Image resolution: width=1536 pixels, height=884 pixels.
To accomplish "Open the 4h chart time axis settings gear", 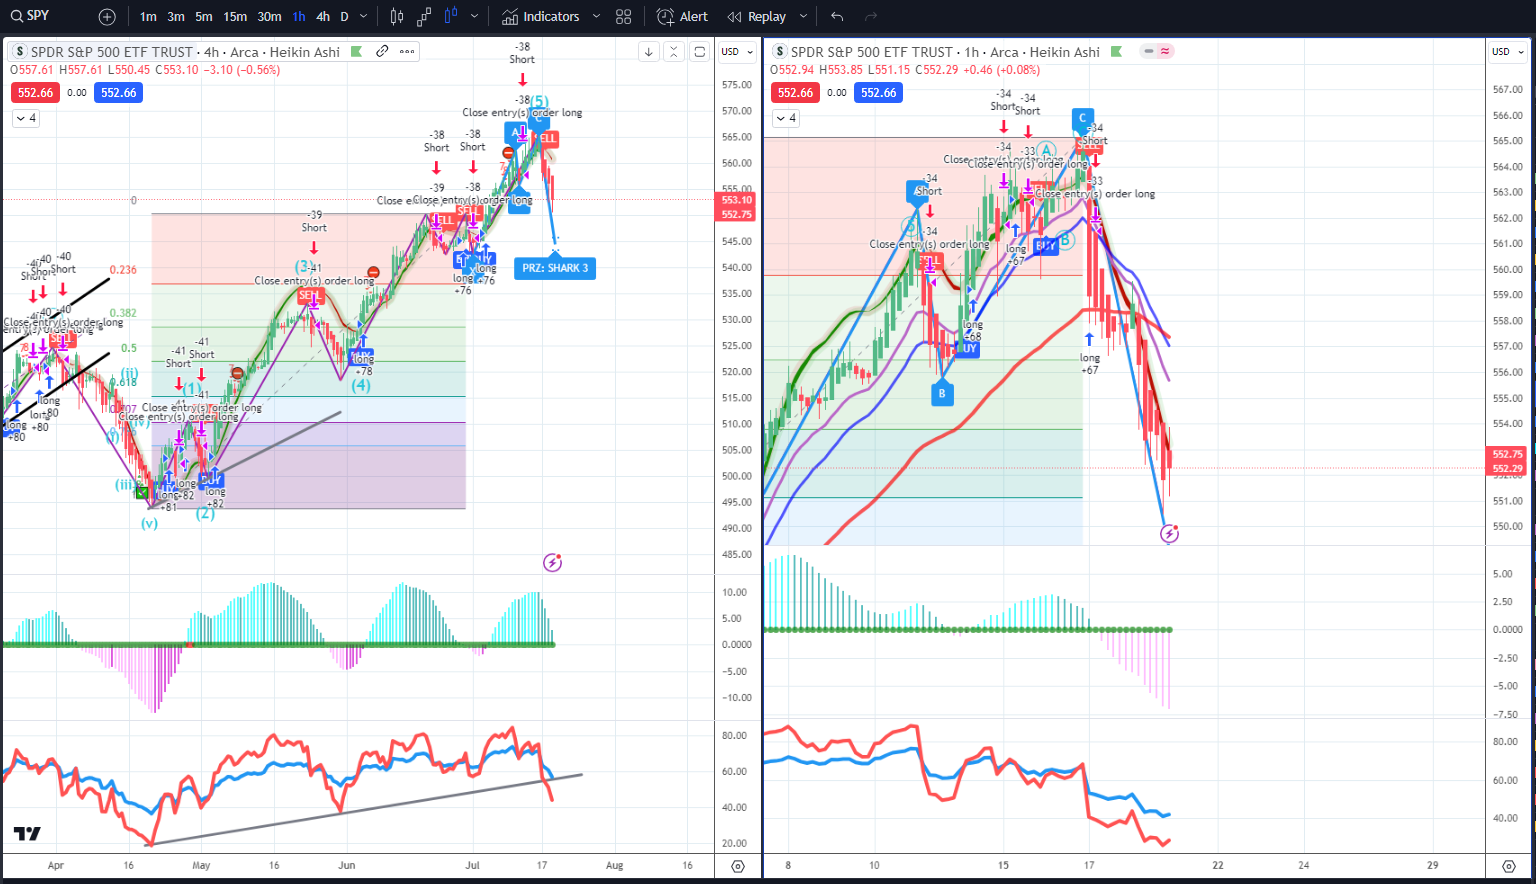I will point(738,866).
